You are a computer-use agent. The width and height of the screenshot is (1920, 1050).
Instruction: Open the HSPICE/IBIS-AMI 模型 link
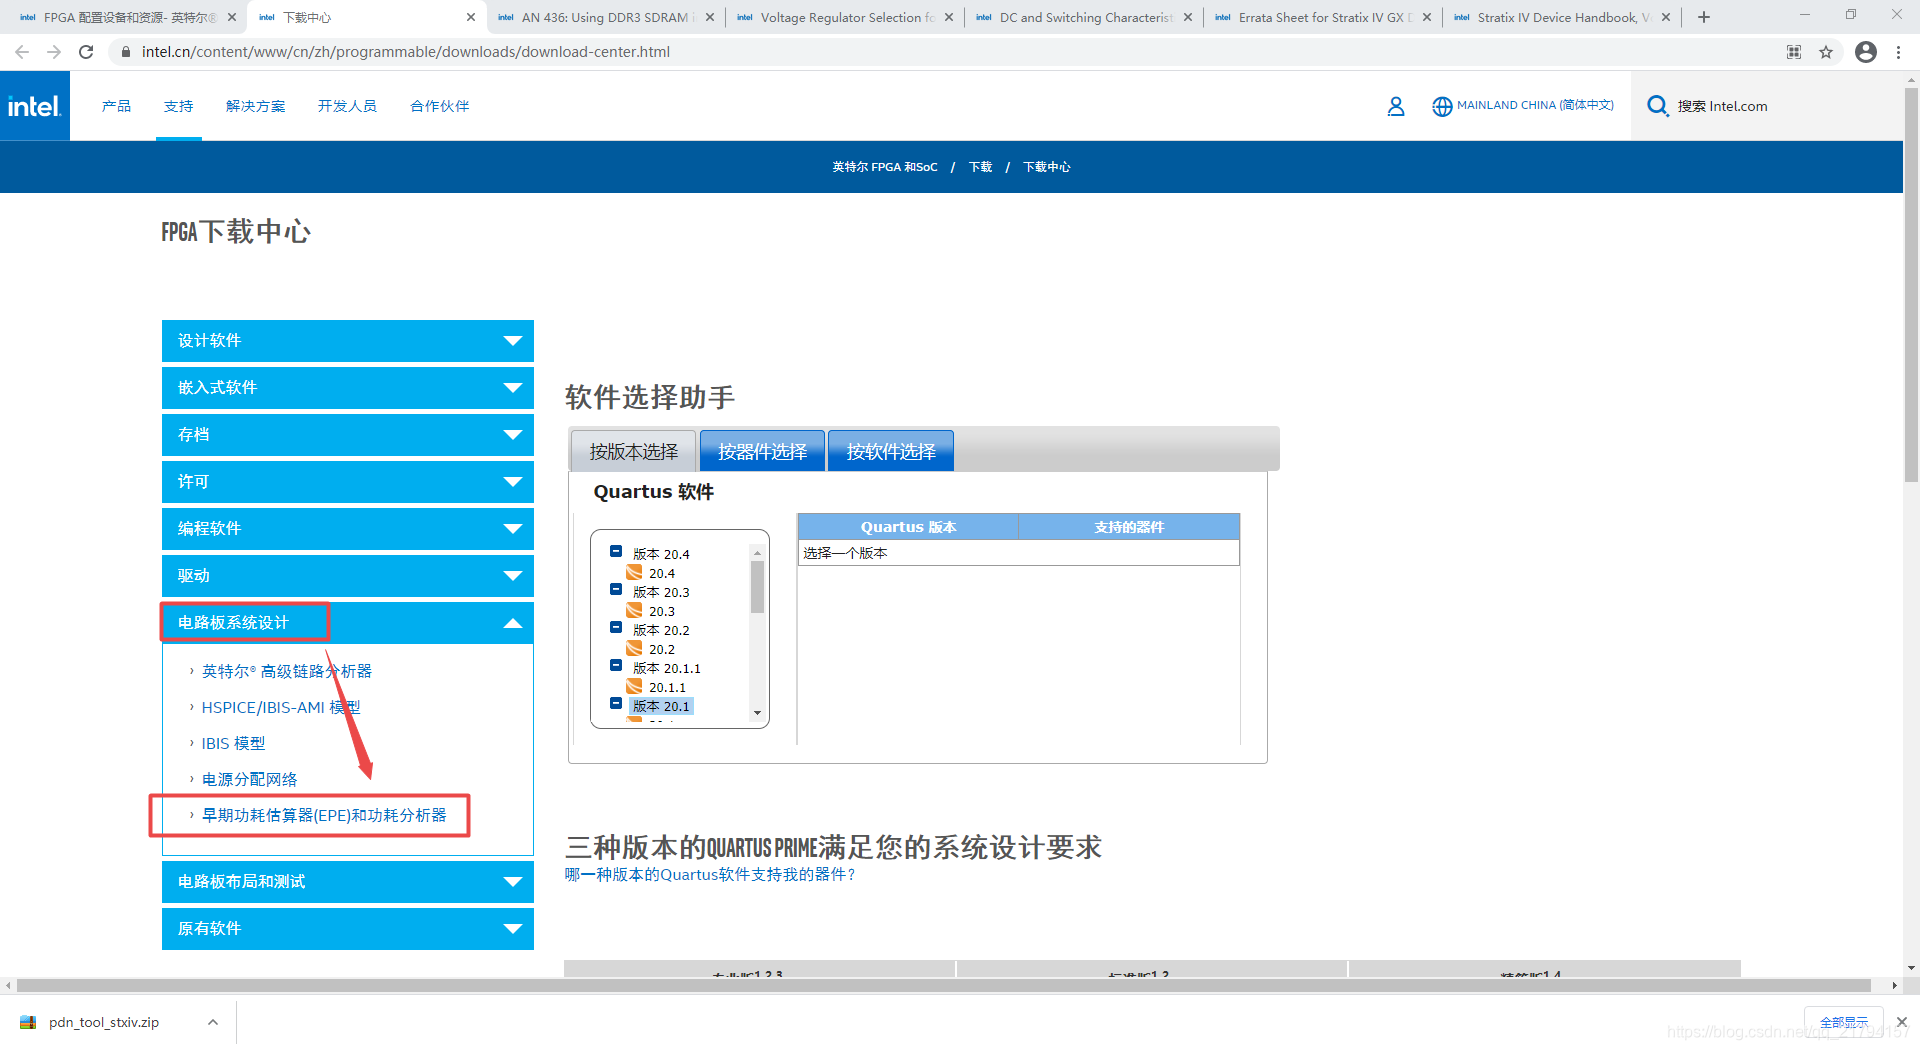[x=281, y=707]
